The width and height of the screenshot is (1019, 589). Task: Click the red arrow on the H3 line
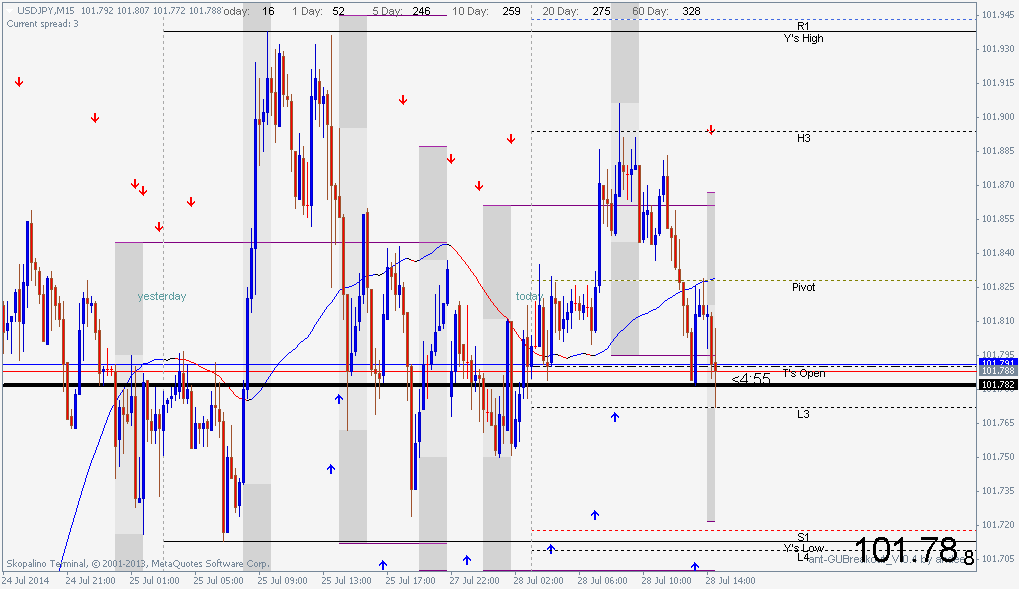tap(711, 130)
